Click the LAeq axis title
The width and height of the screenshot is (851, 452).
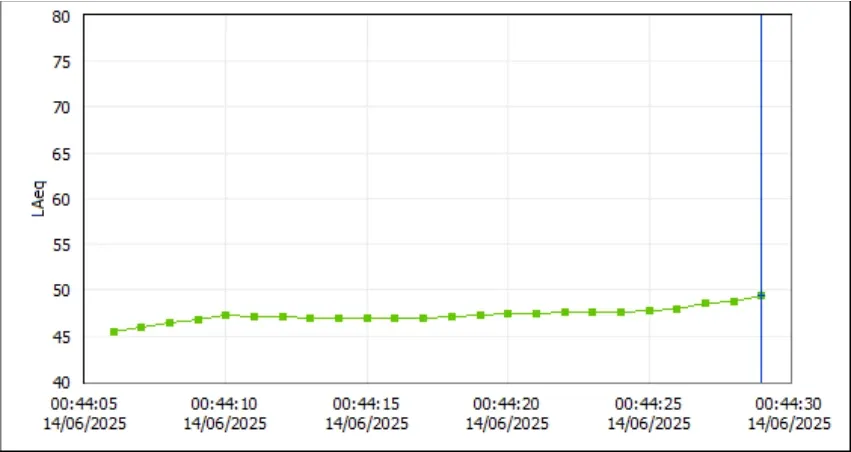point(39,199)
